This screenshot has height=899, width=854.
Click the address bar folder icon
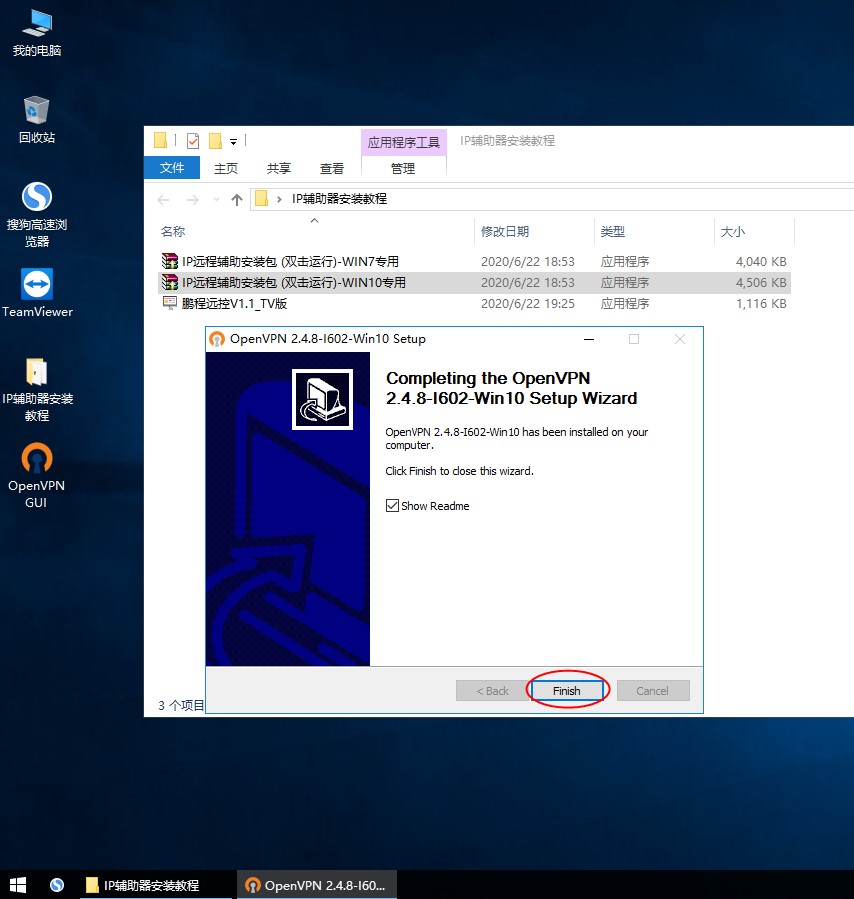click(x=261, y=199)
